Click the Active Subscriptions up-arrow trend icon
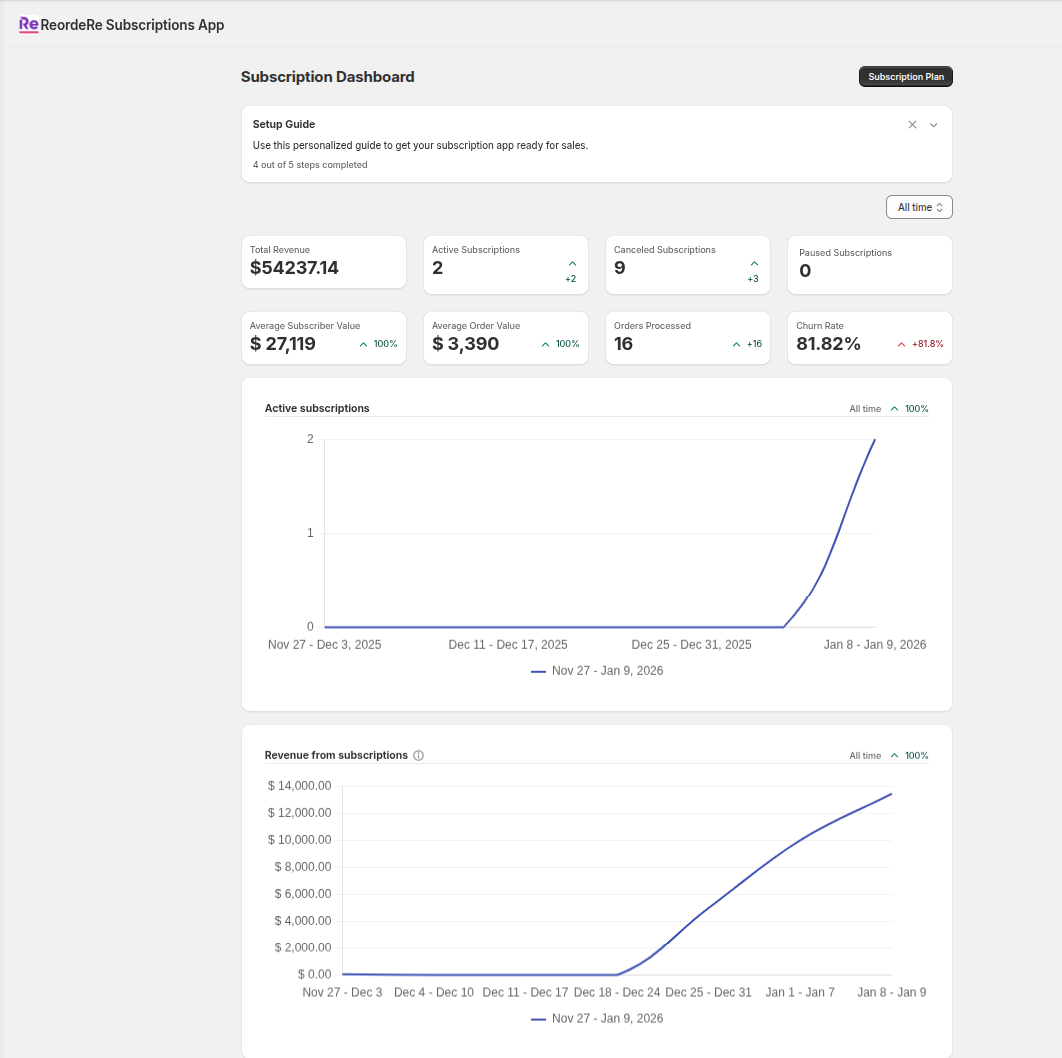Viewport: 1062px width, 1058px height. coord(572,264)
